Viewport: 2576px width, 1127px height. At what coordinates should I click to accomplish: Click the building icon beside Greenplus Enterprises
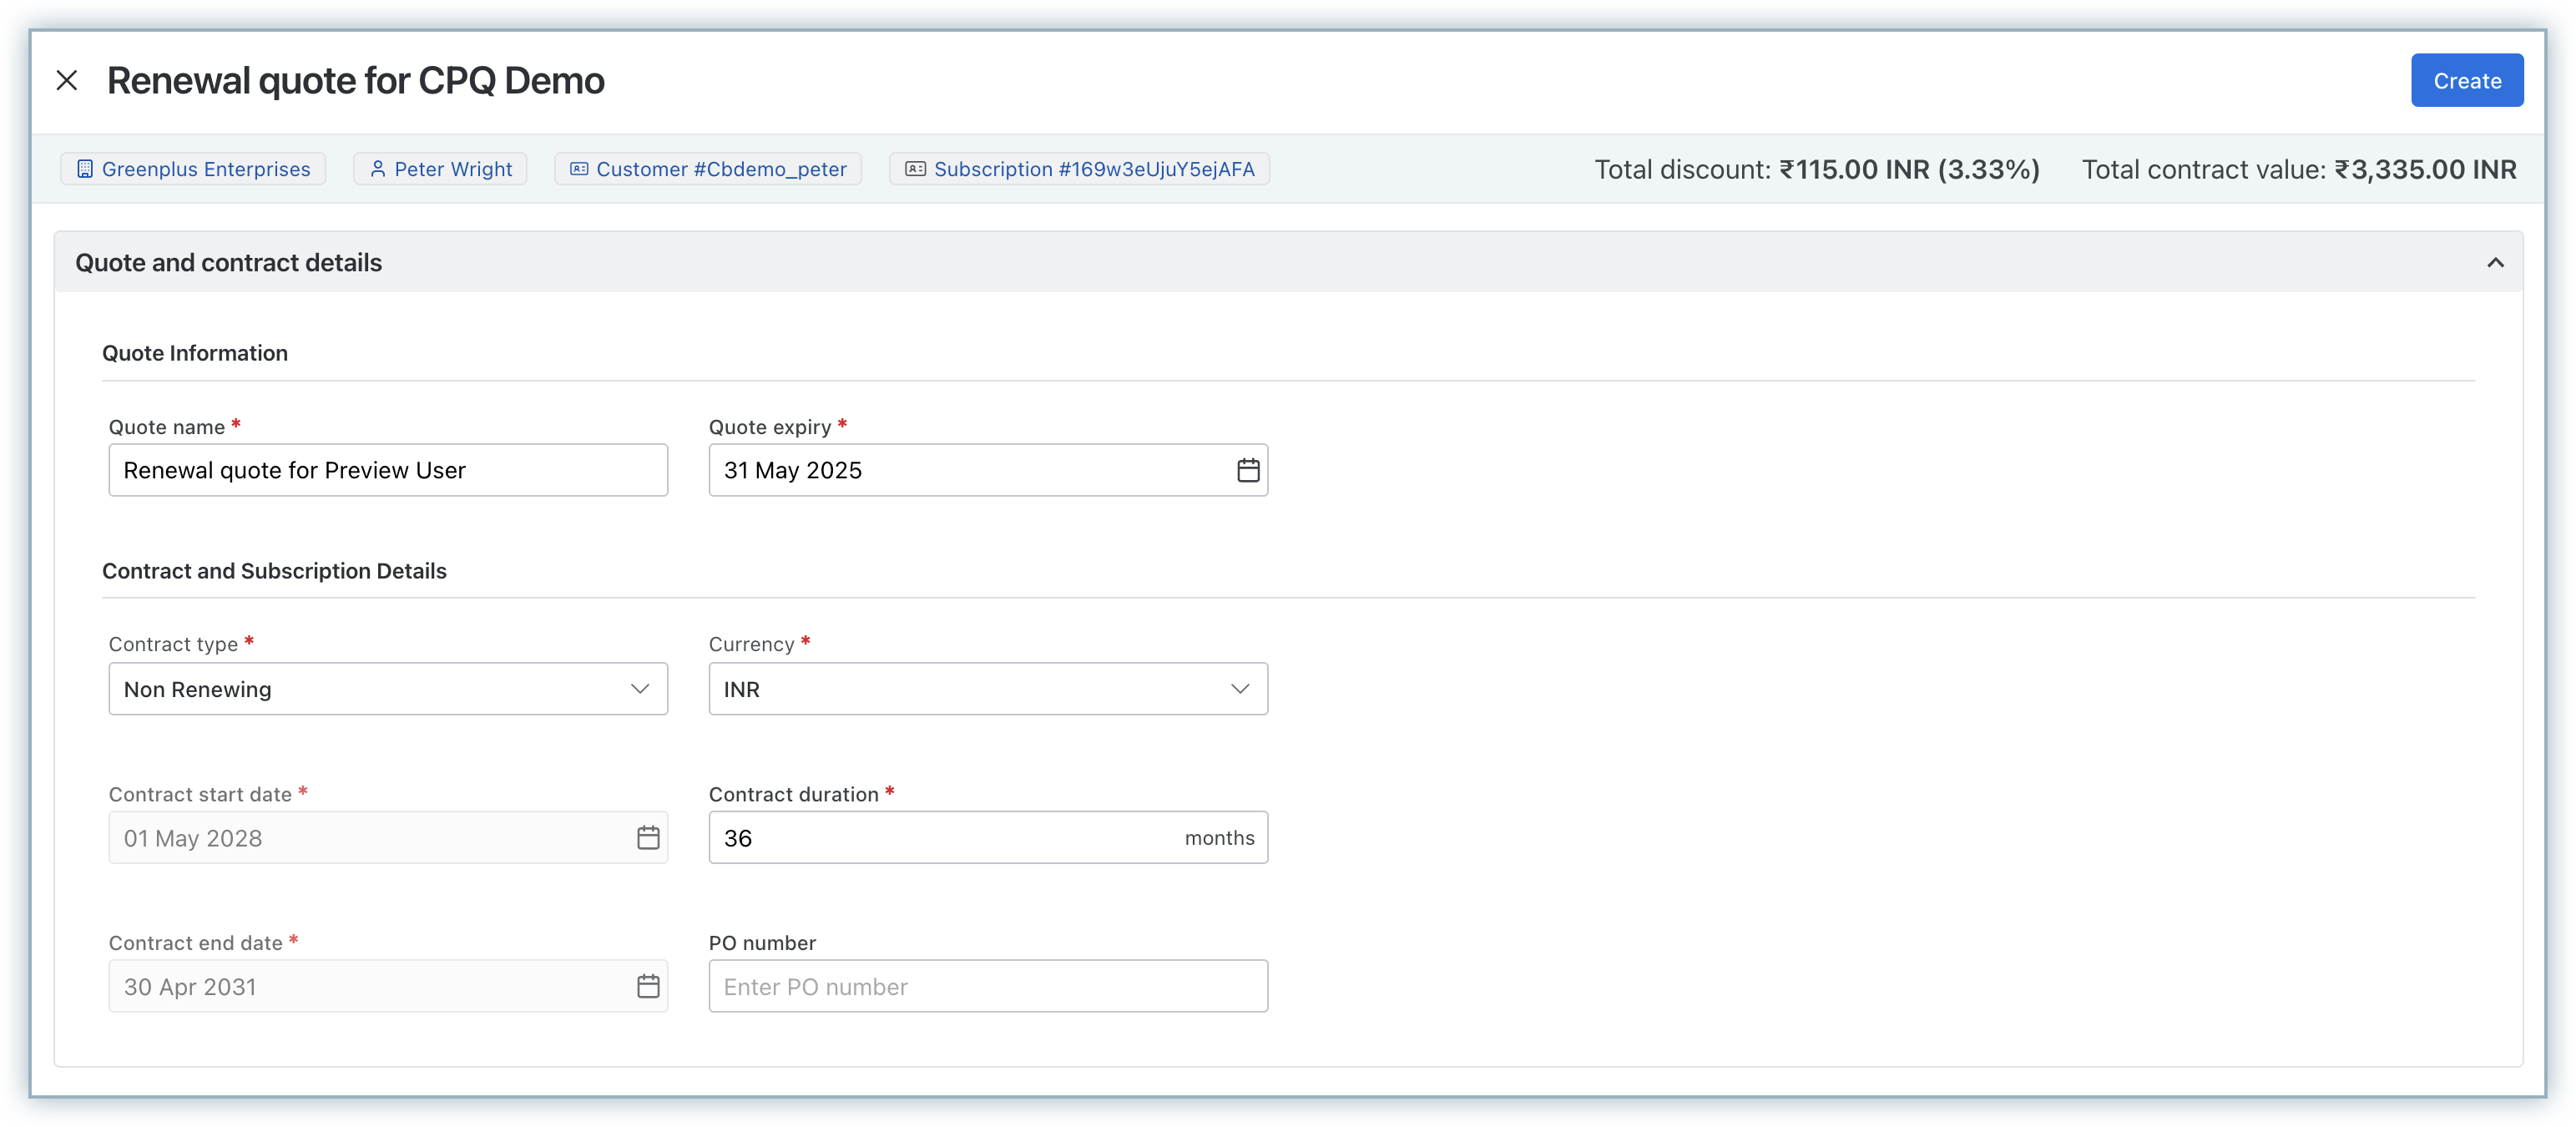[85, 169]
